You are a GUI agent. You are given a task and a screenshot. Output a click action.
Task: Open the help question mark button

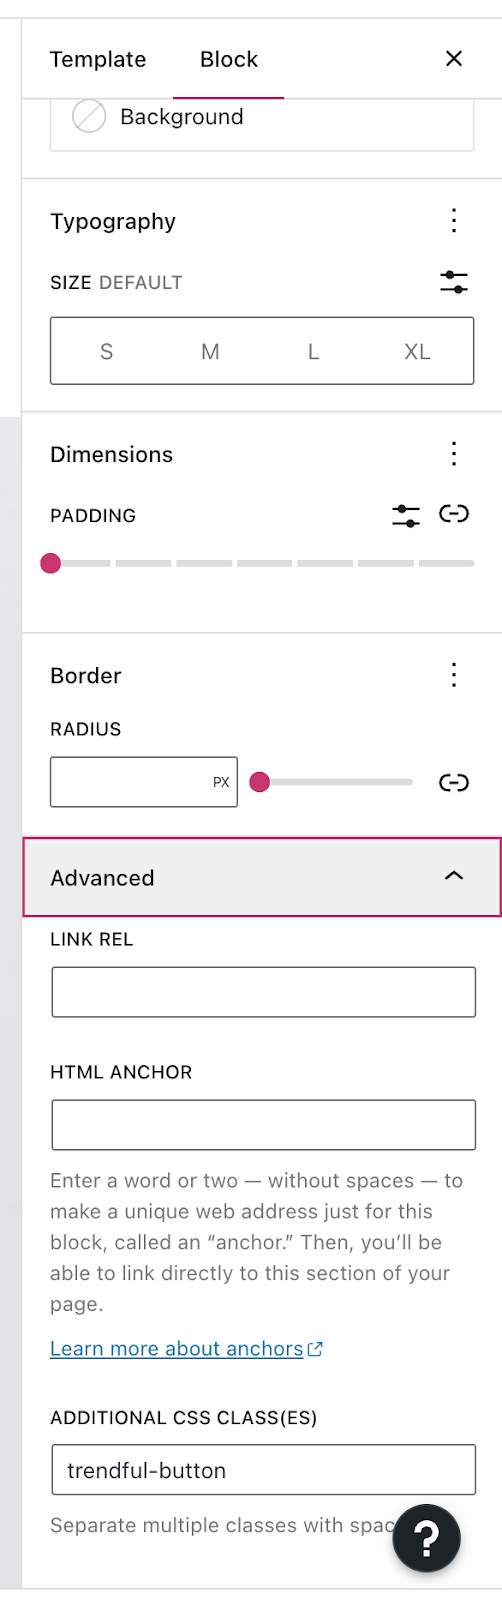[427, 1537]
